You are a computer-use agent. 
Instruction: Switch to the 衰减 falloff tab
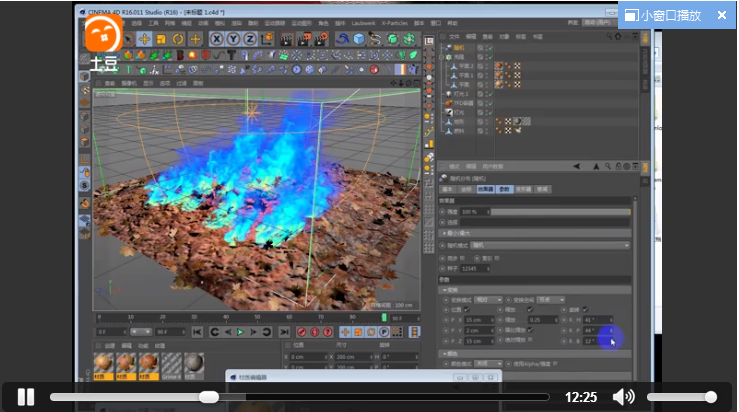542,189
